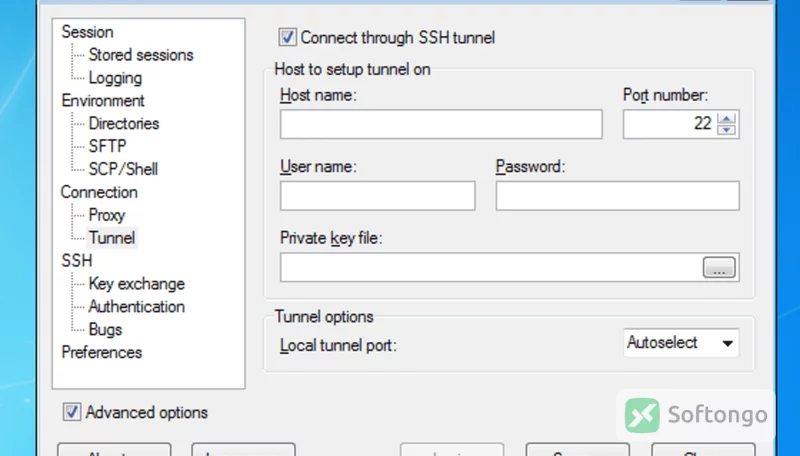Toggle Connect through SSH tunnel checkbox
Image resolution: width=800 pixels, height=456 pixels.
[x=287, y=37]
